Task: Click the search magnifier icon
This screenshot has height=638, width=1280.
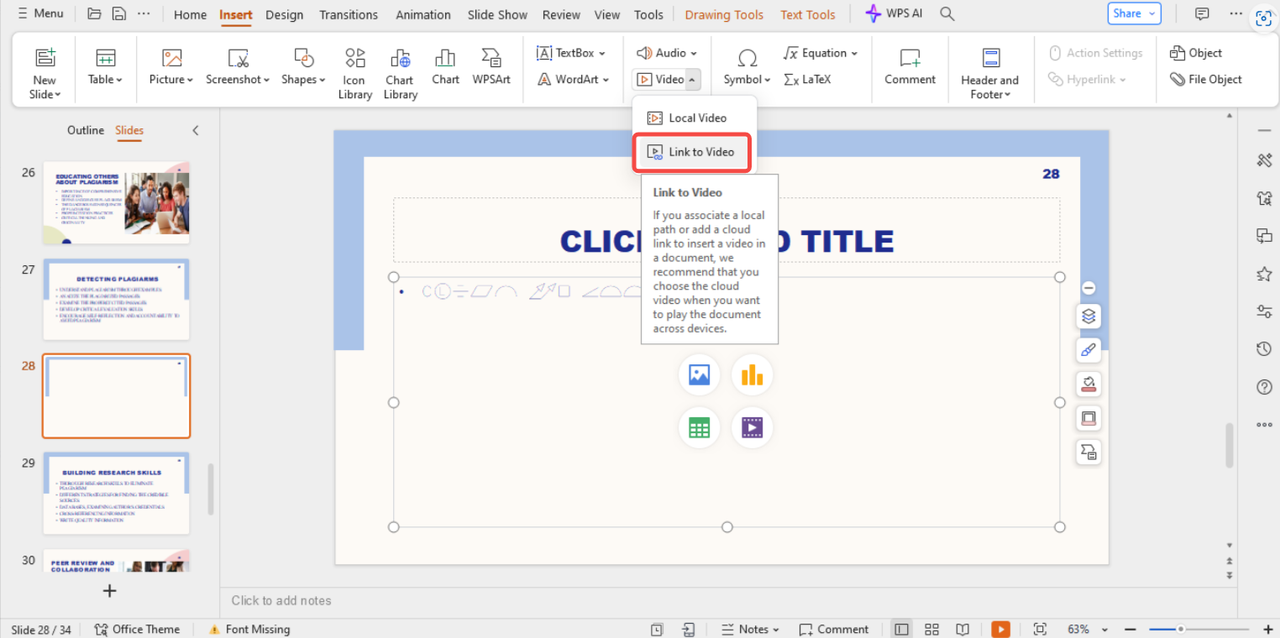Action: coord(947,14)
